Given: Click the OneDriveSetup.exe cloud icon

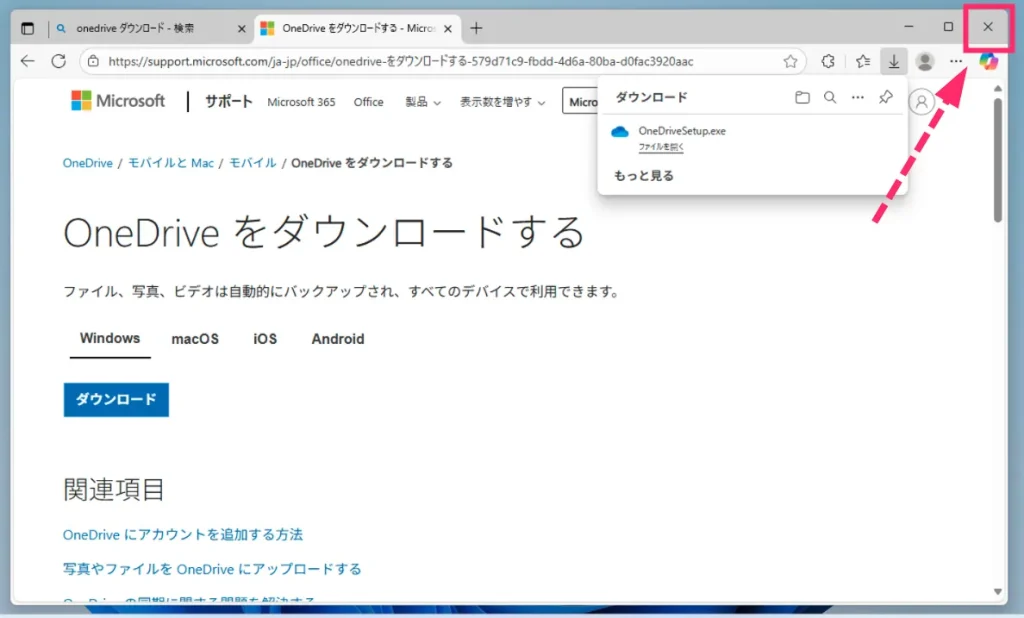Looking at the screenshot, I should pos(620,132).
